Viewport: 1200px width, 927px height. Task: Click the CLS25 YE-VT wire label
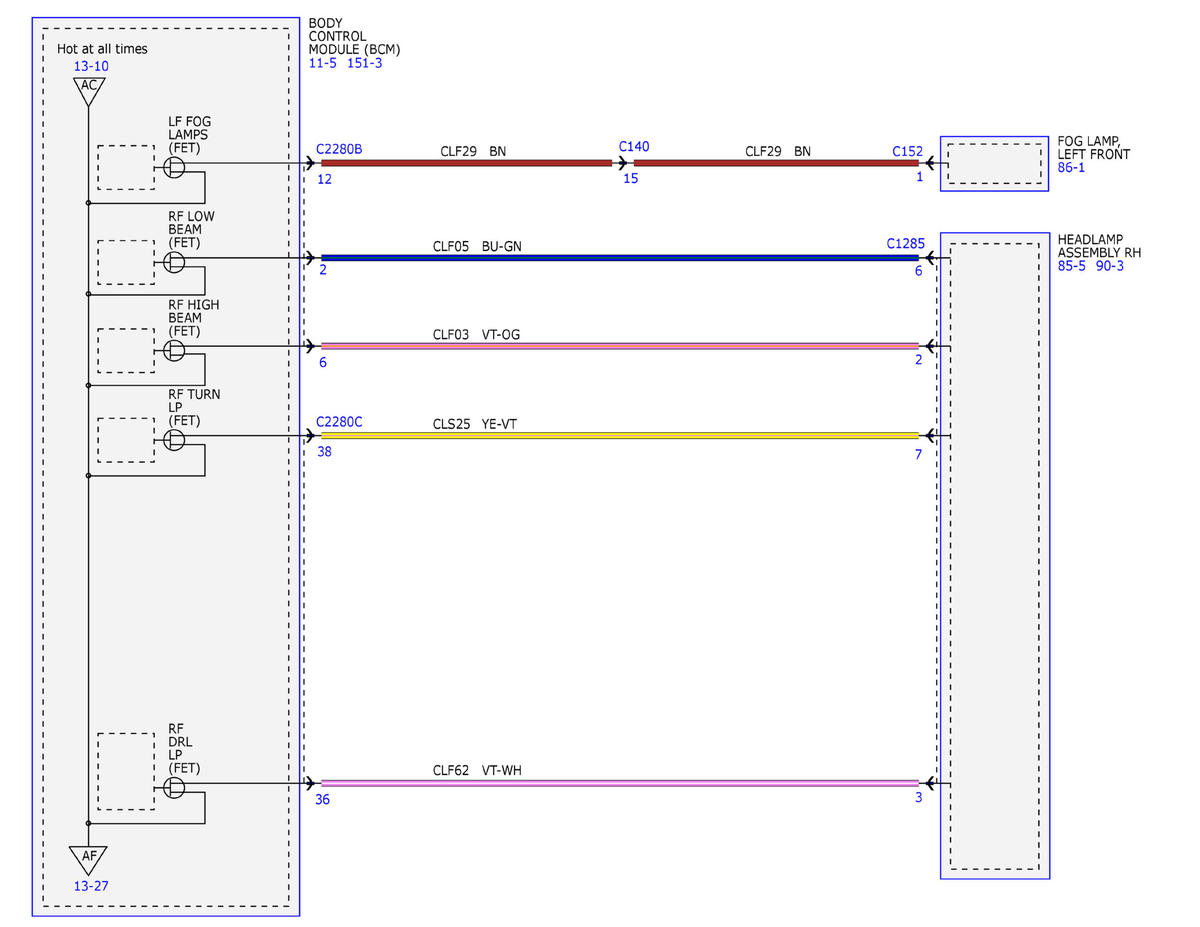click(475, 424)
